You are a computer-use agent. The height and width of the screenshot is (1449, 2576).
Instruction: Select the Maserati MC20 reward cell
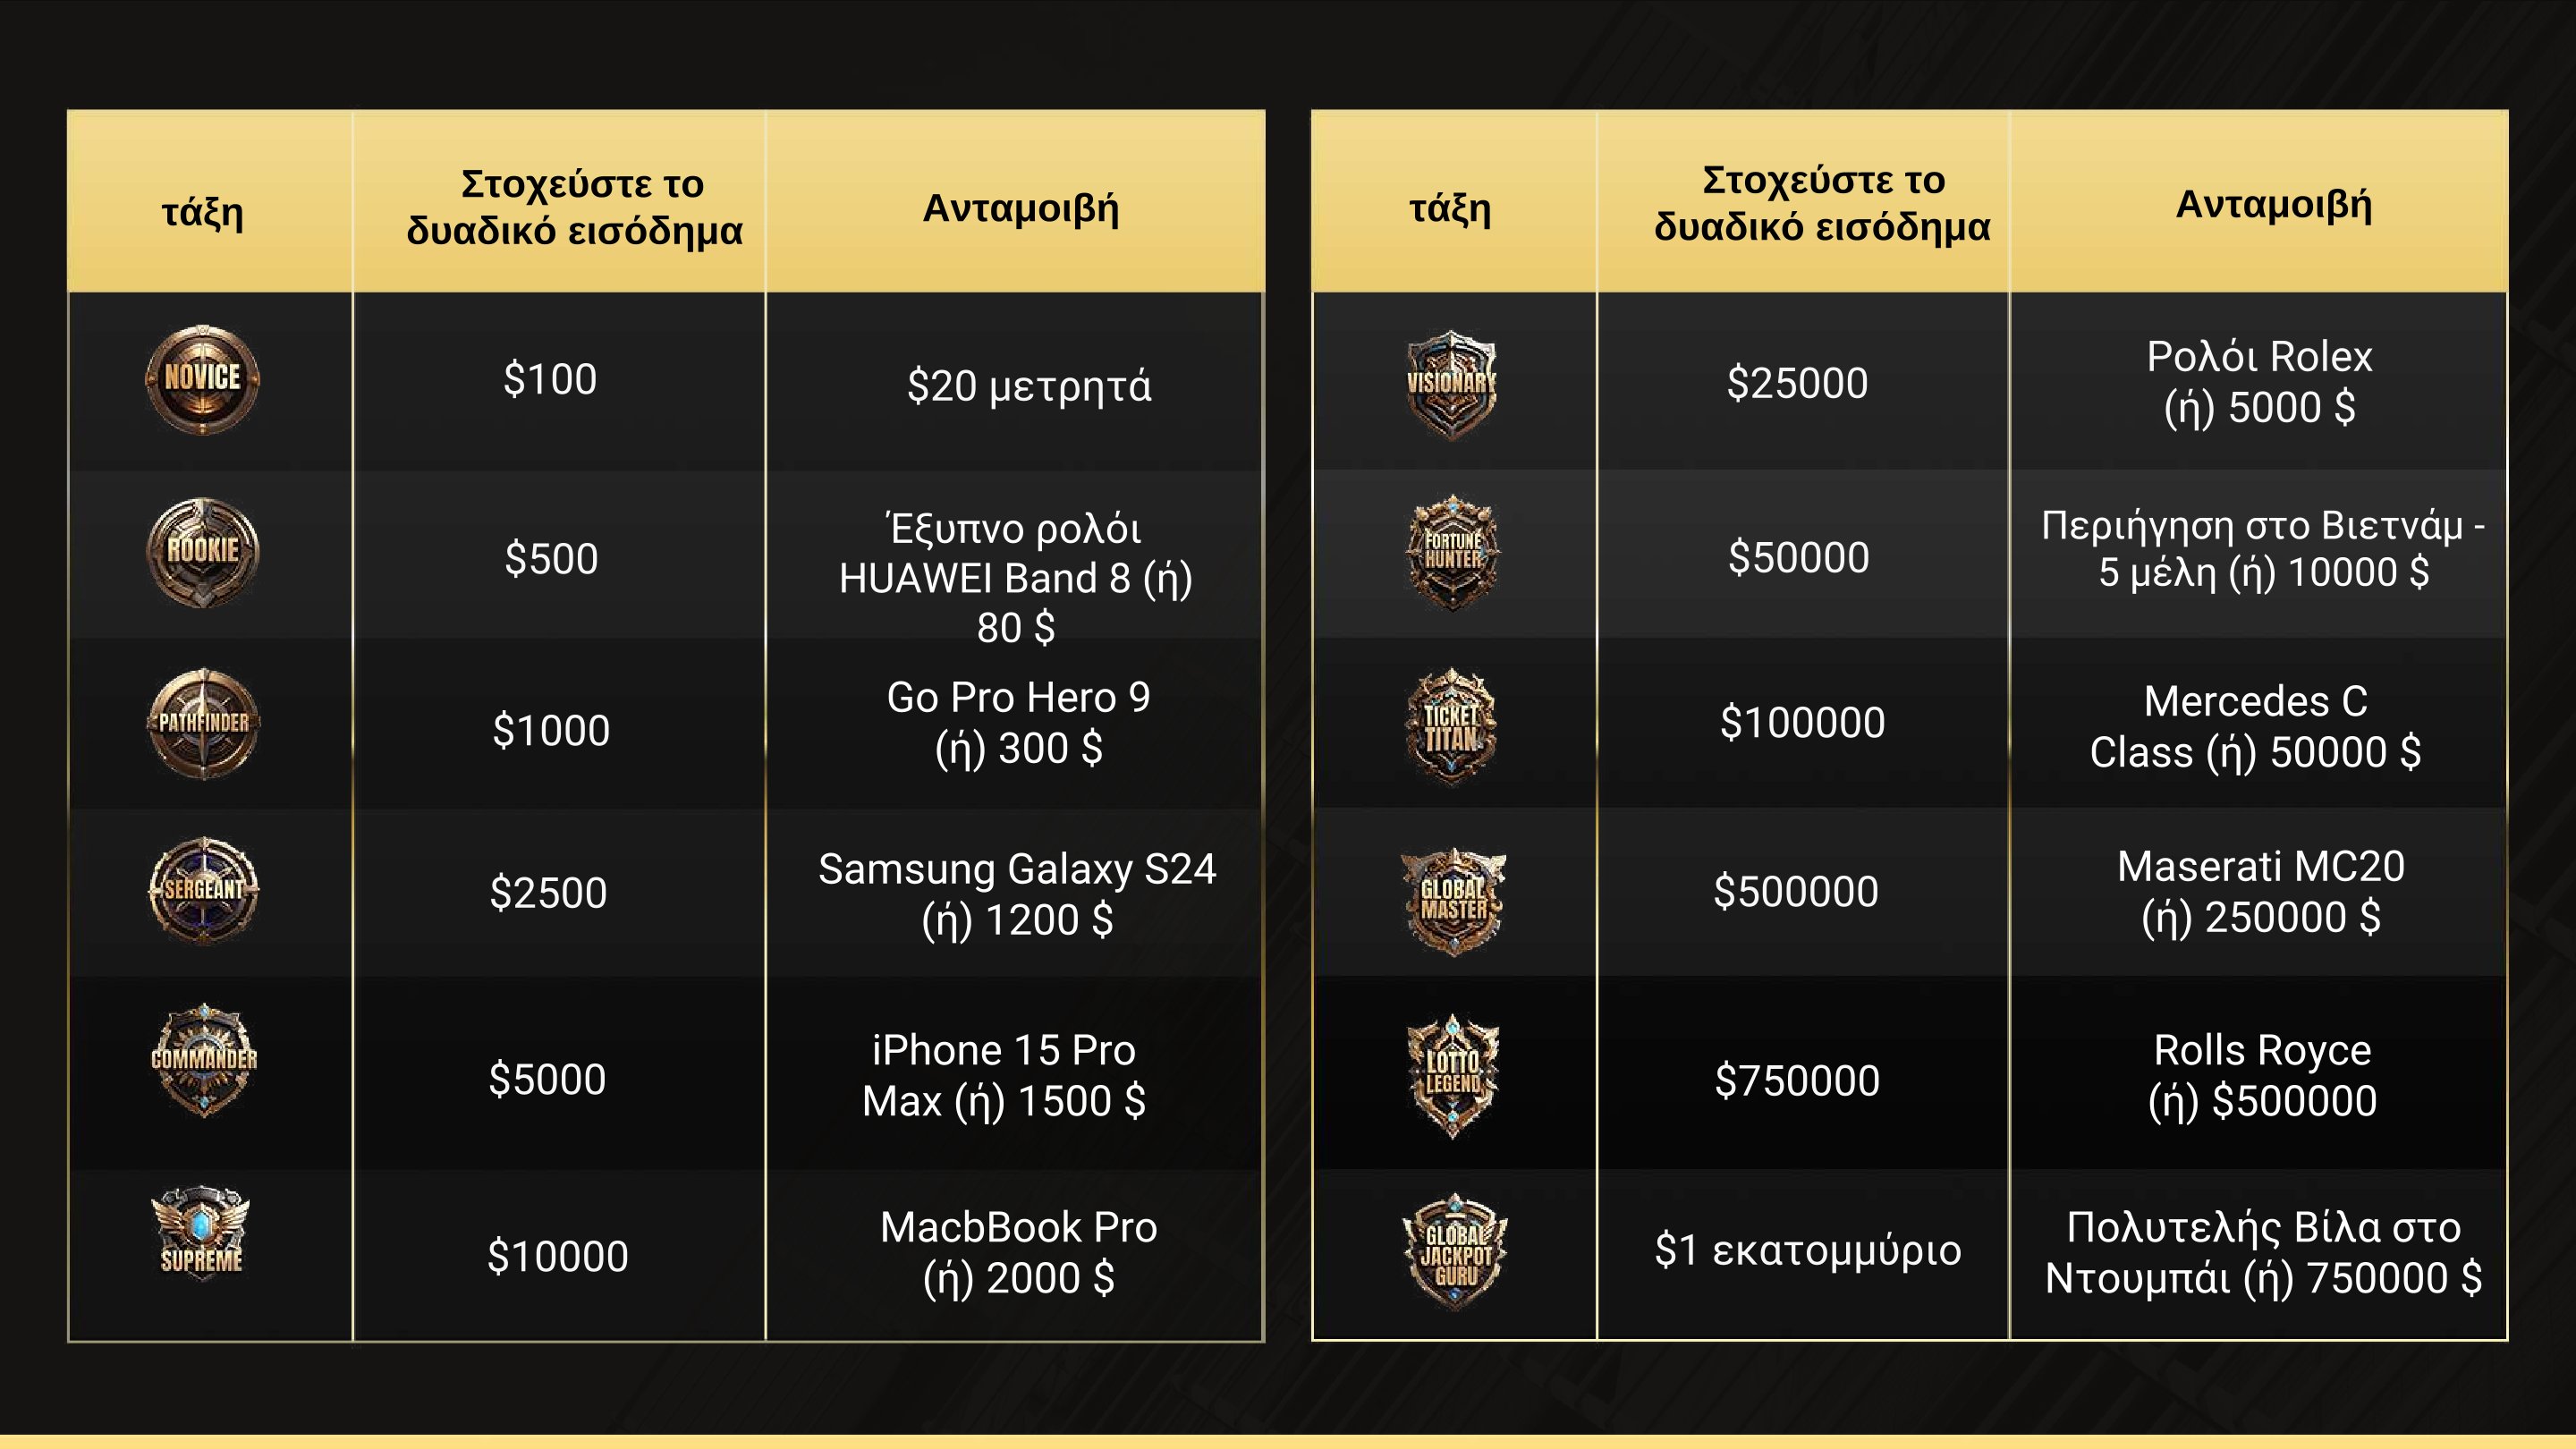[2259, 892]
